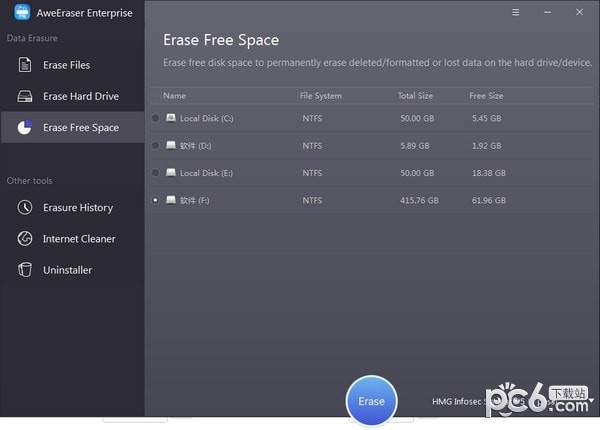The image size is (600, 430).
Task: Click the drive icon for Local Disk (C:)
Action: click(171, 118)
